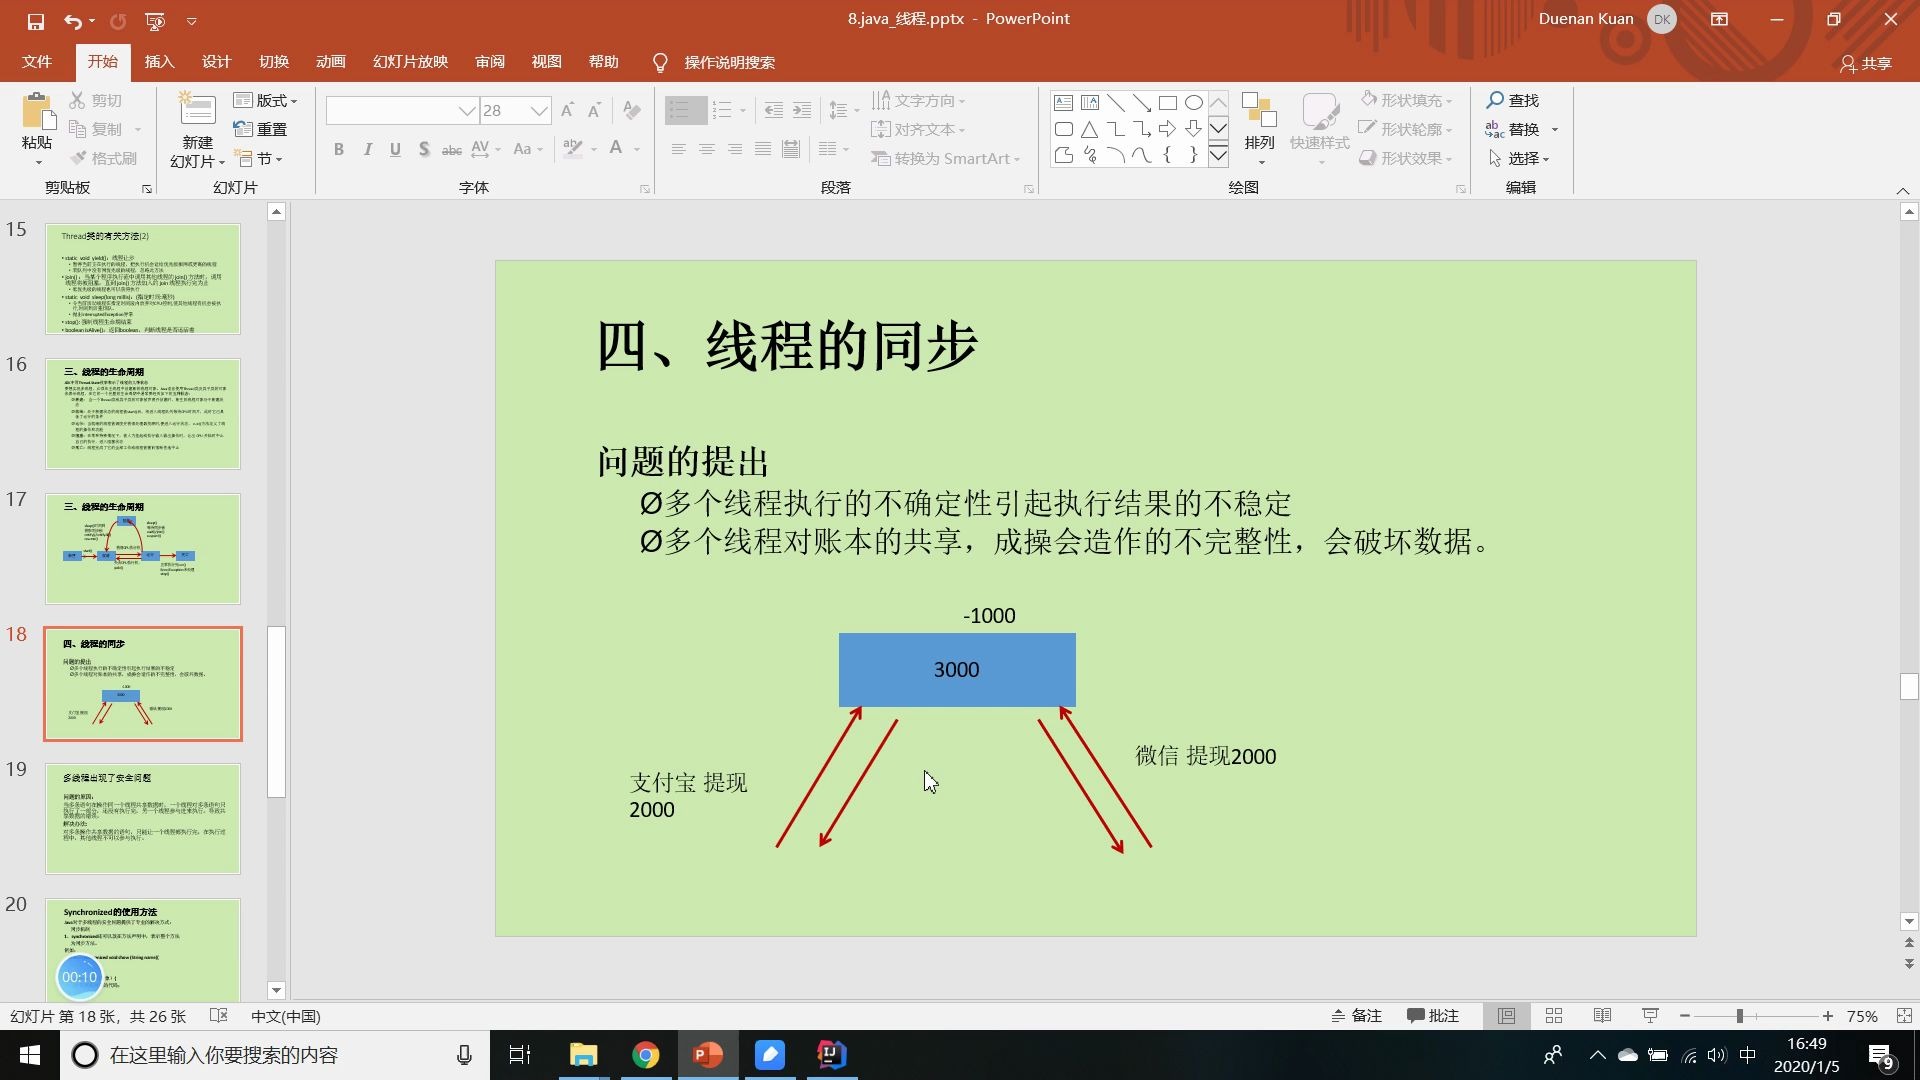Open Reading View from status bar
The image size is (1920, 1080).
[1602, 1016]
